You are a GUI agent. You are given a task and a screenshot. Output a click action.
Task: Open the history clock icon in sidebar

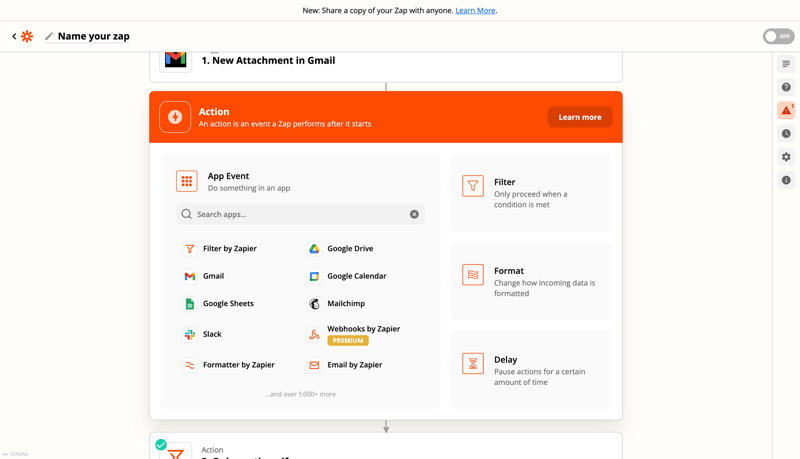click(x=786, y=134)
